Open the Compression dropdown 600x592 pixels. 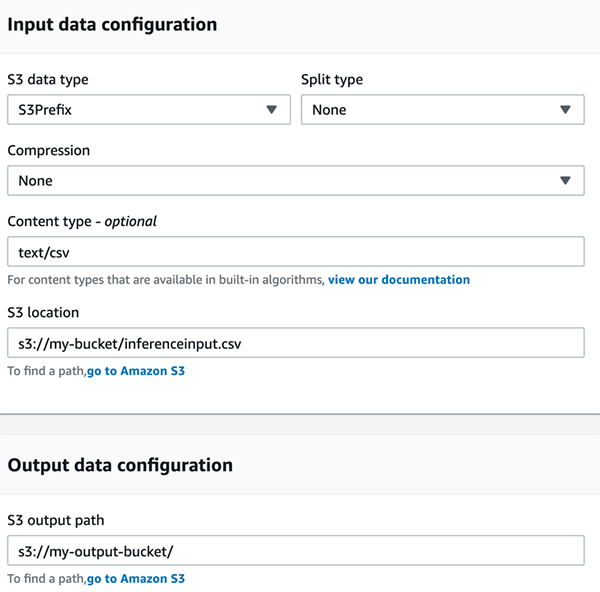pyautogui.click(x=296, y=181)
